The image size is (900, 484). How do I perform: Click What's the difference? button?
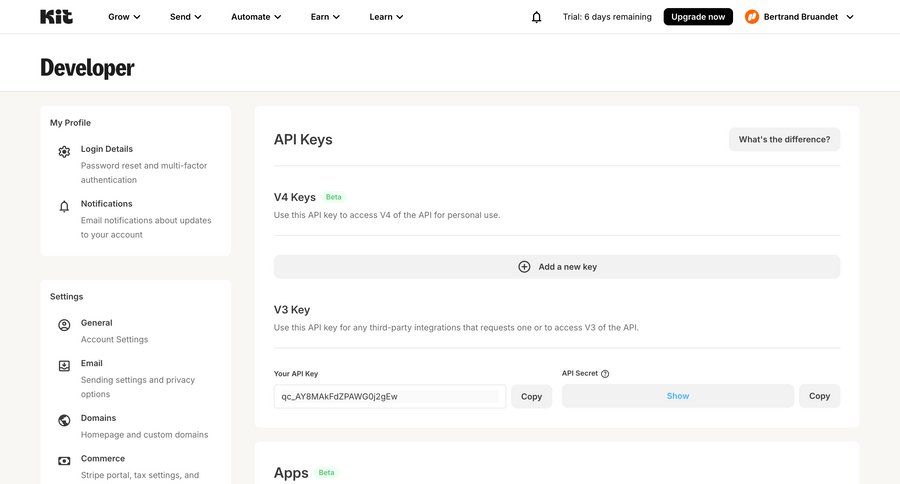click(784, 140)
